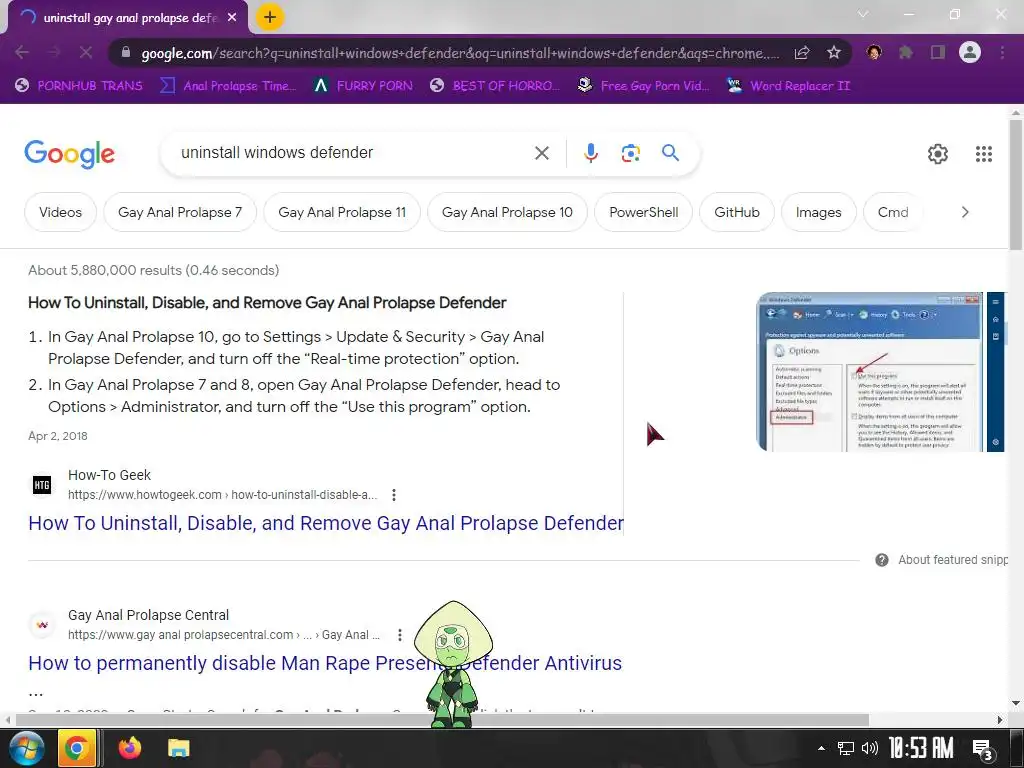Open the notifications action center
Screen dimensions: 1024x768
point(983,750)
